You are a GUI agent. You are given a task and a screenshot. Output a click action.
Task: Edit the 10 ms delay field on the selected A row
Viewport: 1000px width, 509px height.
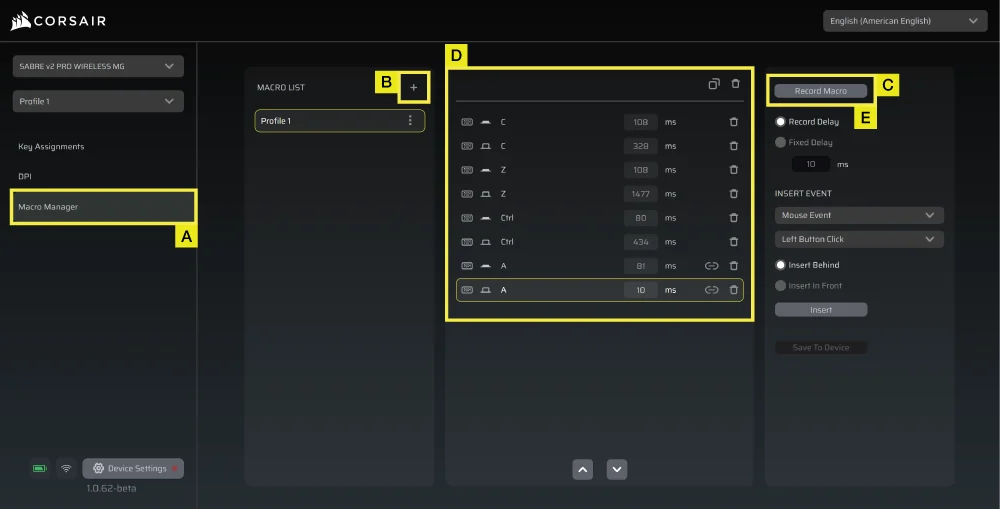coord(640,290)
